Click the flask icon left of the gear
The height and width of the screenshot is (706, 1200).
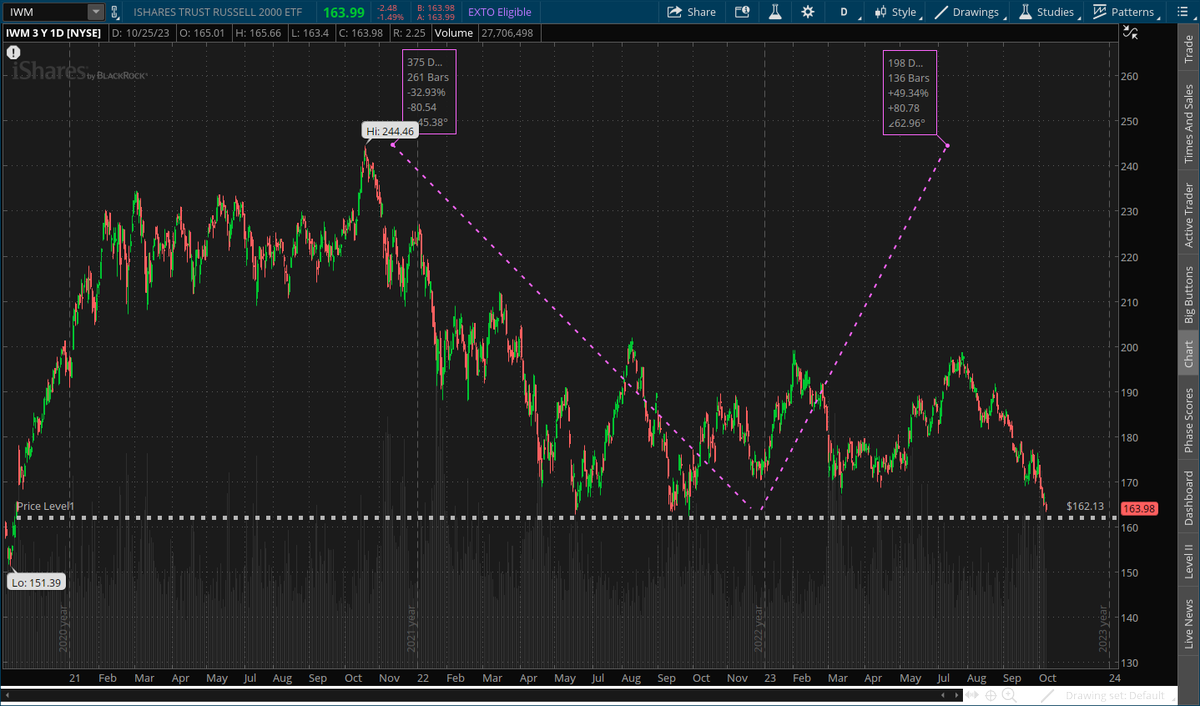pyautogui.click(x=774, y=12)
